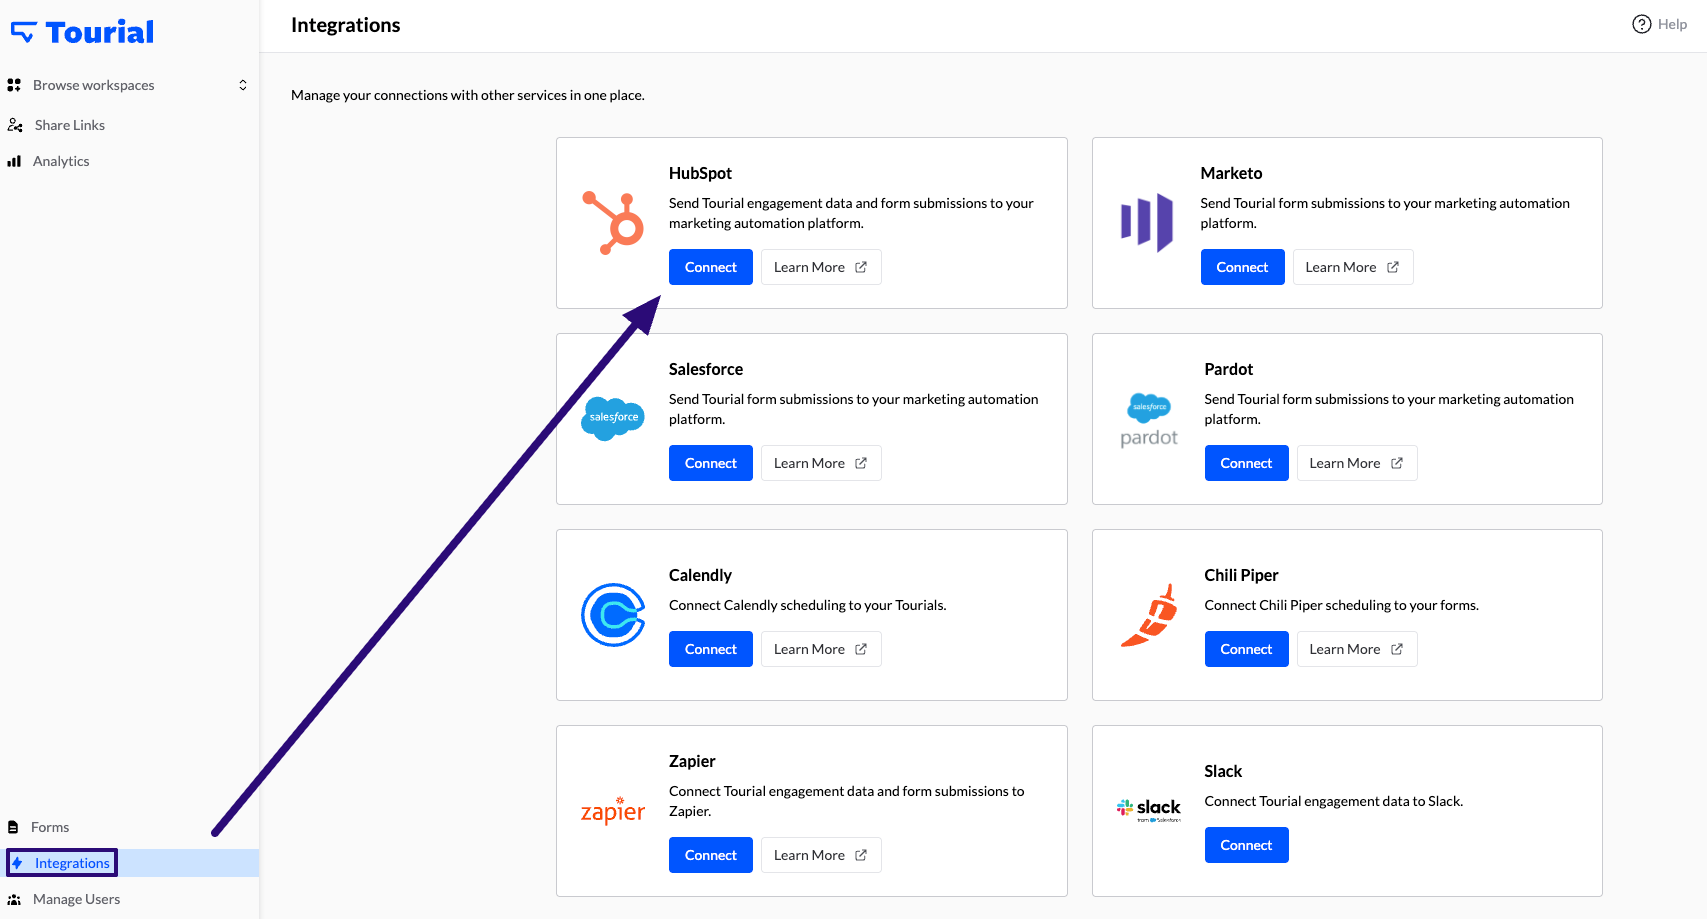Click the Calendly logo icon
1707x919 pixels.
click(613, 615)
